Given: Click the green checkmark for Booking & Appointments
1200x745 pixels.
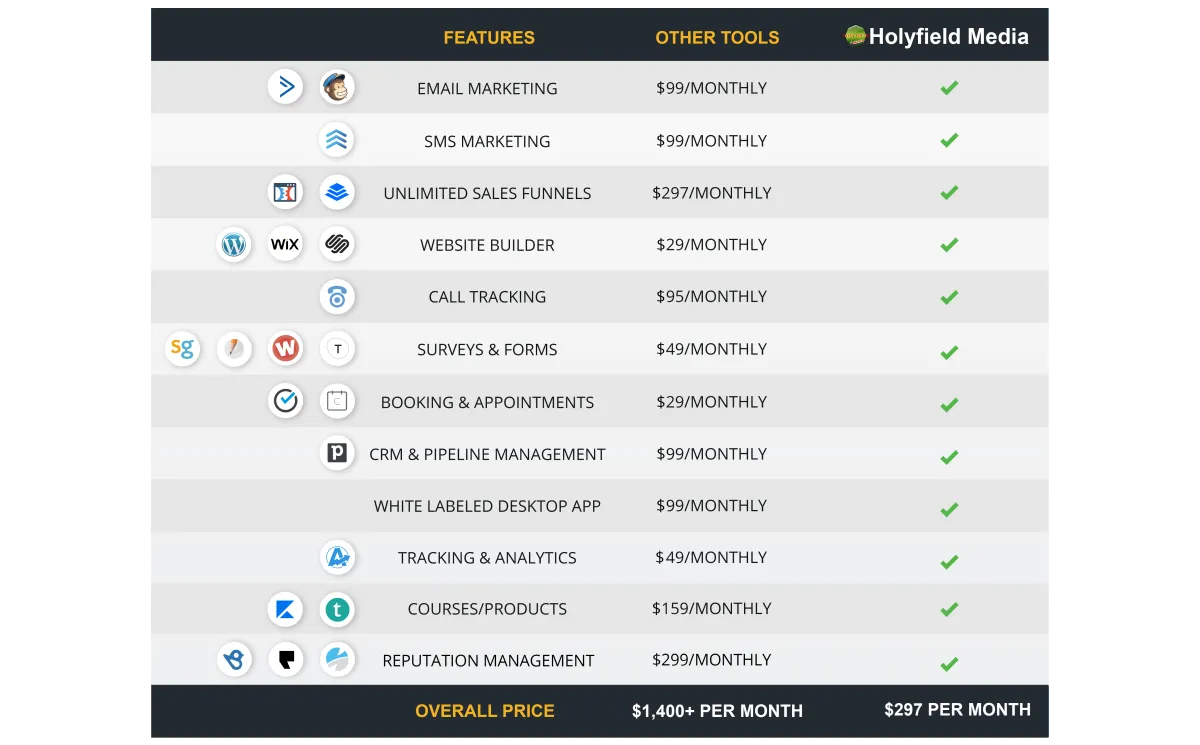Looking at the screenshot, I should (949, 404).
